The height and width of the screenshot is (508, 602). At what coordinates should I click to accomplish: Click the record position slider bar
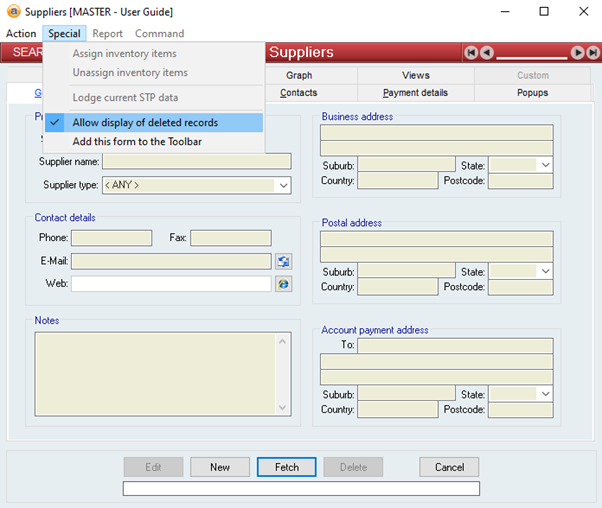pyautogui.click(x=532, y=58)
